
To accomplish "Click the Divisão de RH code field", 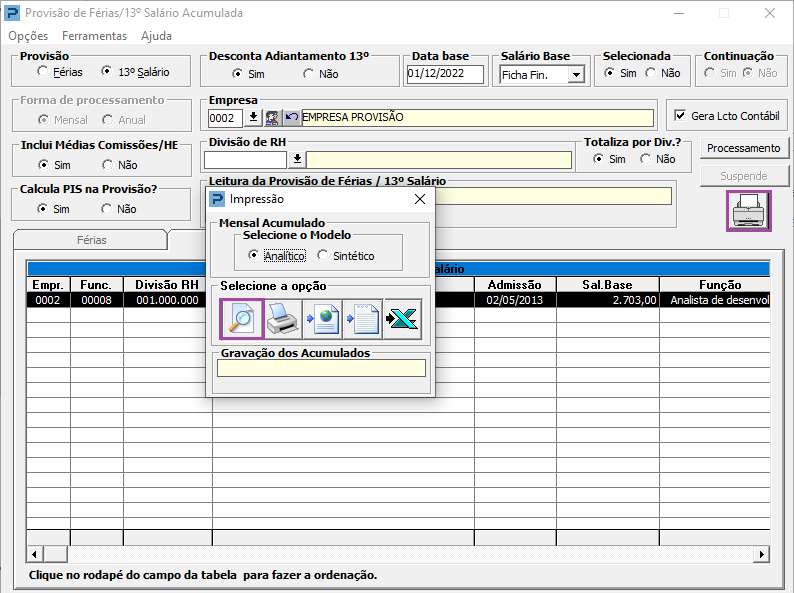I will [245, 160].
